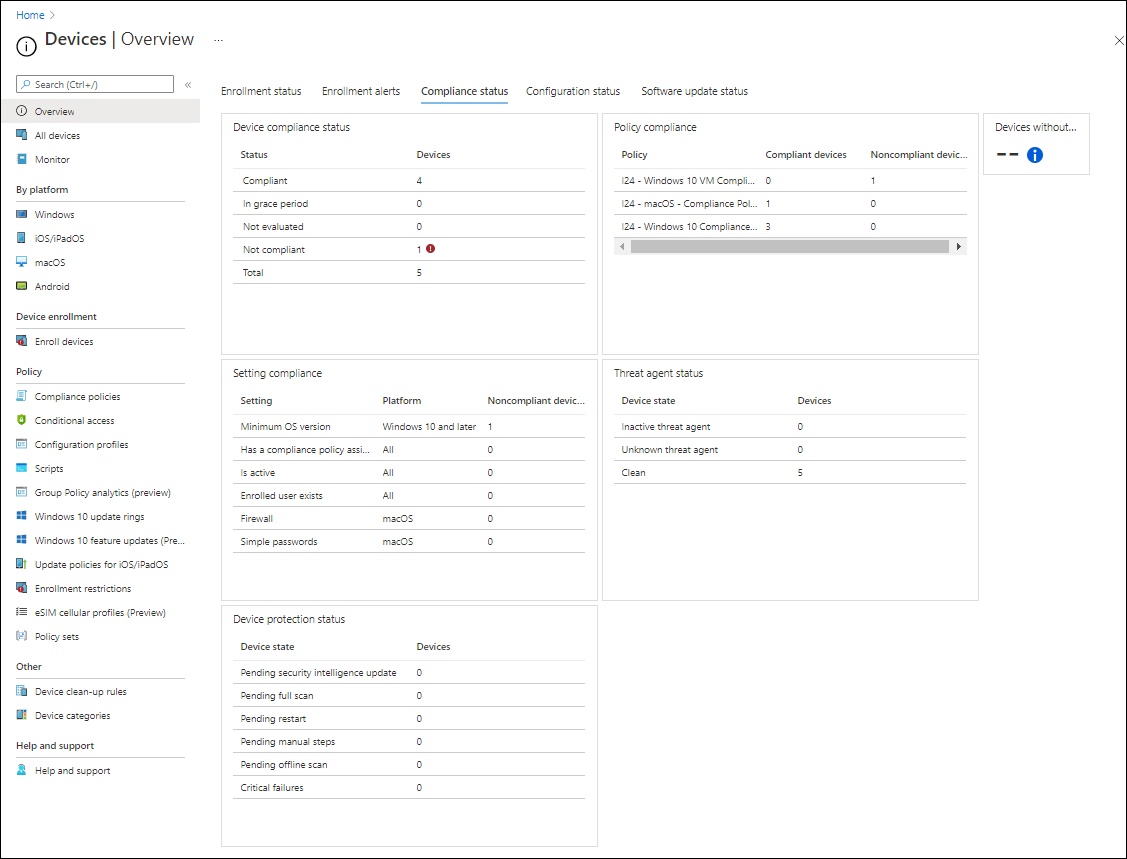Click the Conditional access shield icon

(22, 421)
